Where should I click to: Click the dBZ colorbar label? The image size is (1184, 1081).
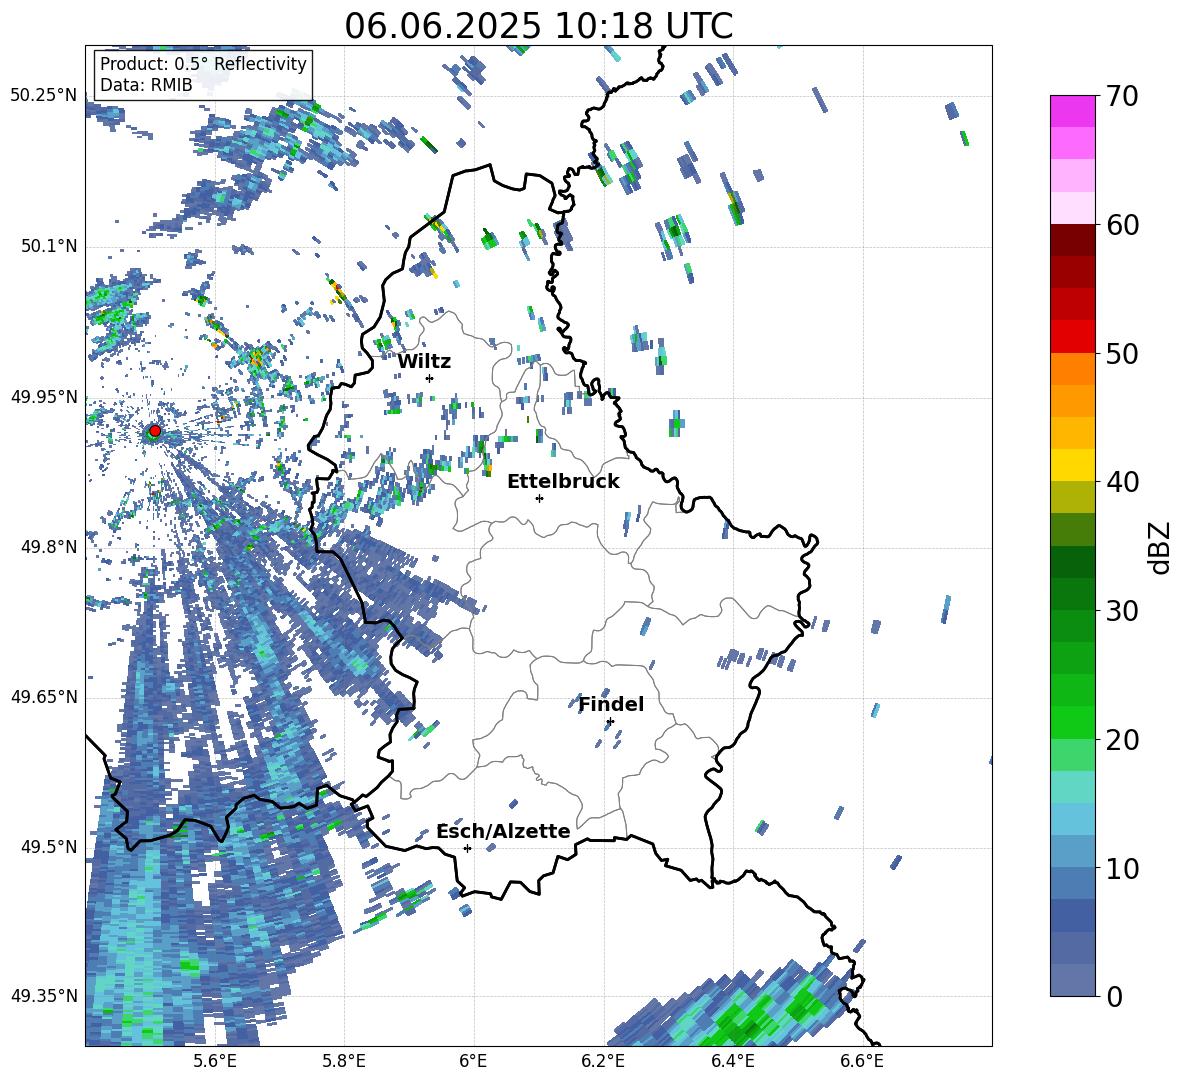pos(1161,547)
